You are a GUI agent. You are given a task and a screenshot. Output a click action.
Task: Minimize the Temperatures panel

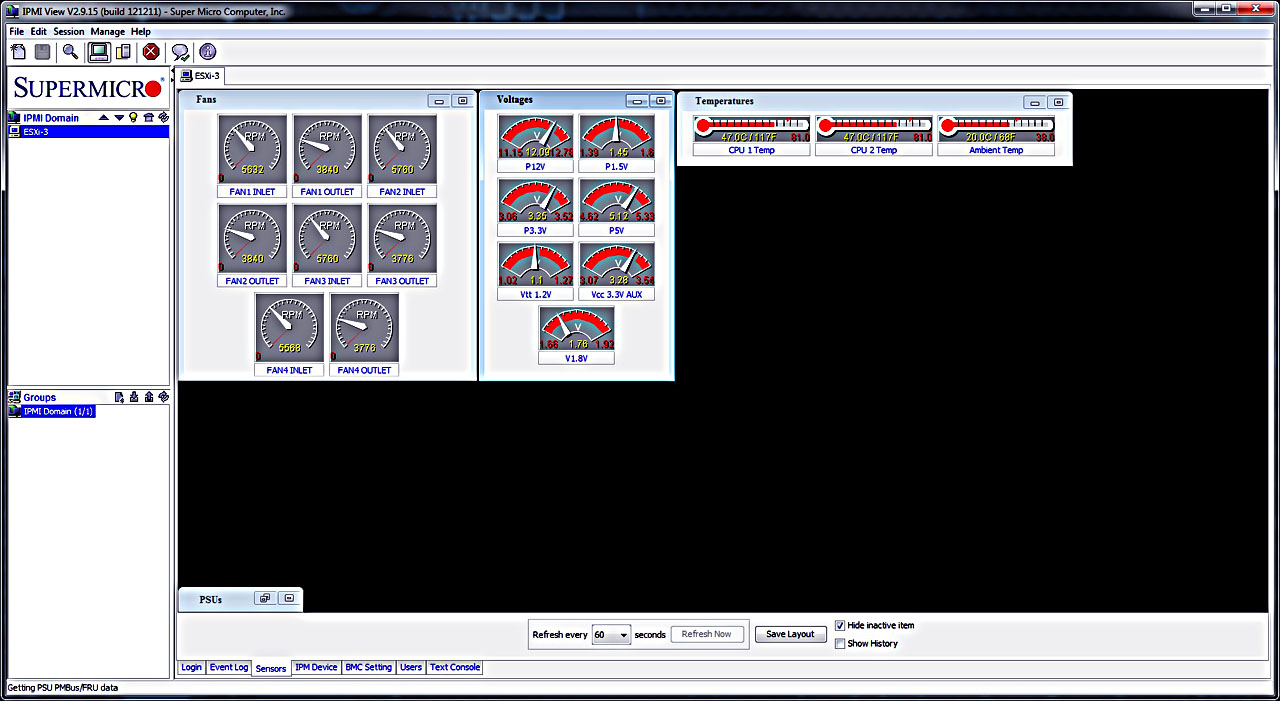1034,102
